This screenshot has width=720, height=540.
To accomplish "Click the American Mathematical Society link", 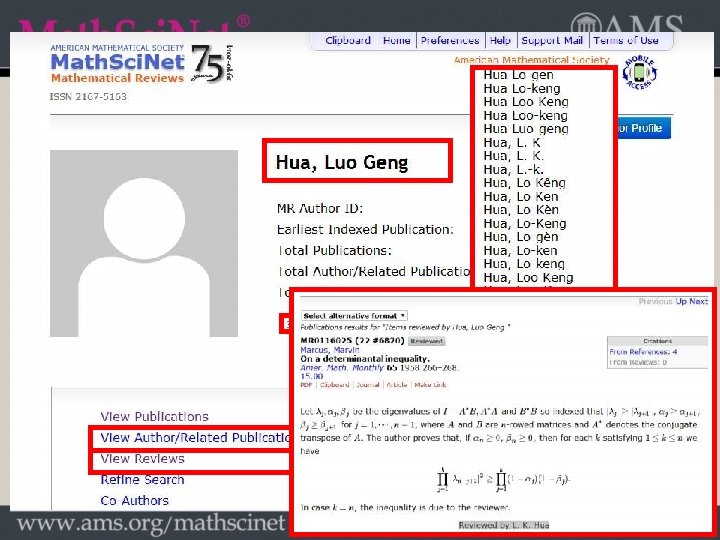I will click(531, 60).
